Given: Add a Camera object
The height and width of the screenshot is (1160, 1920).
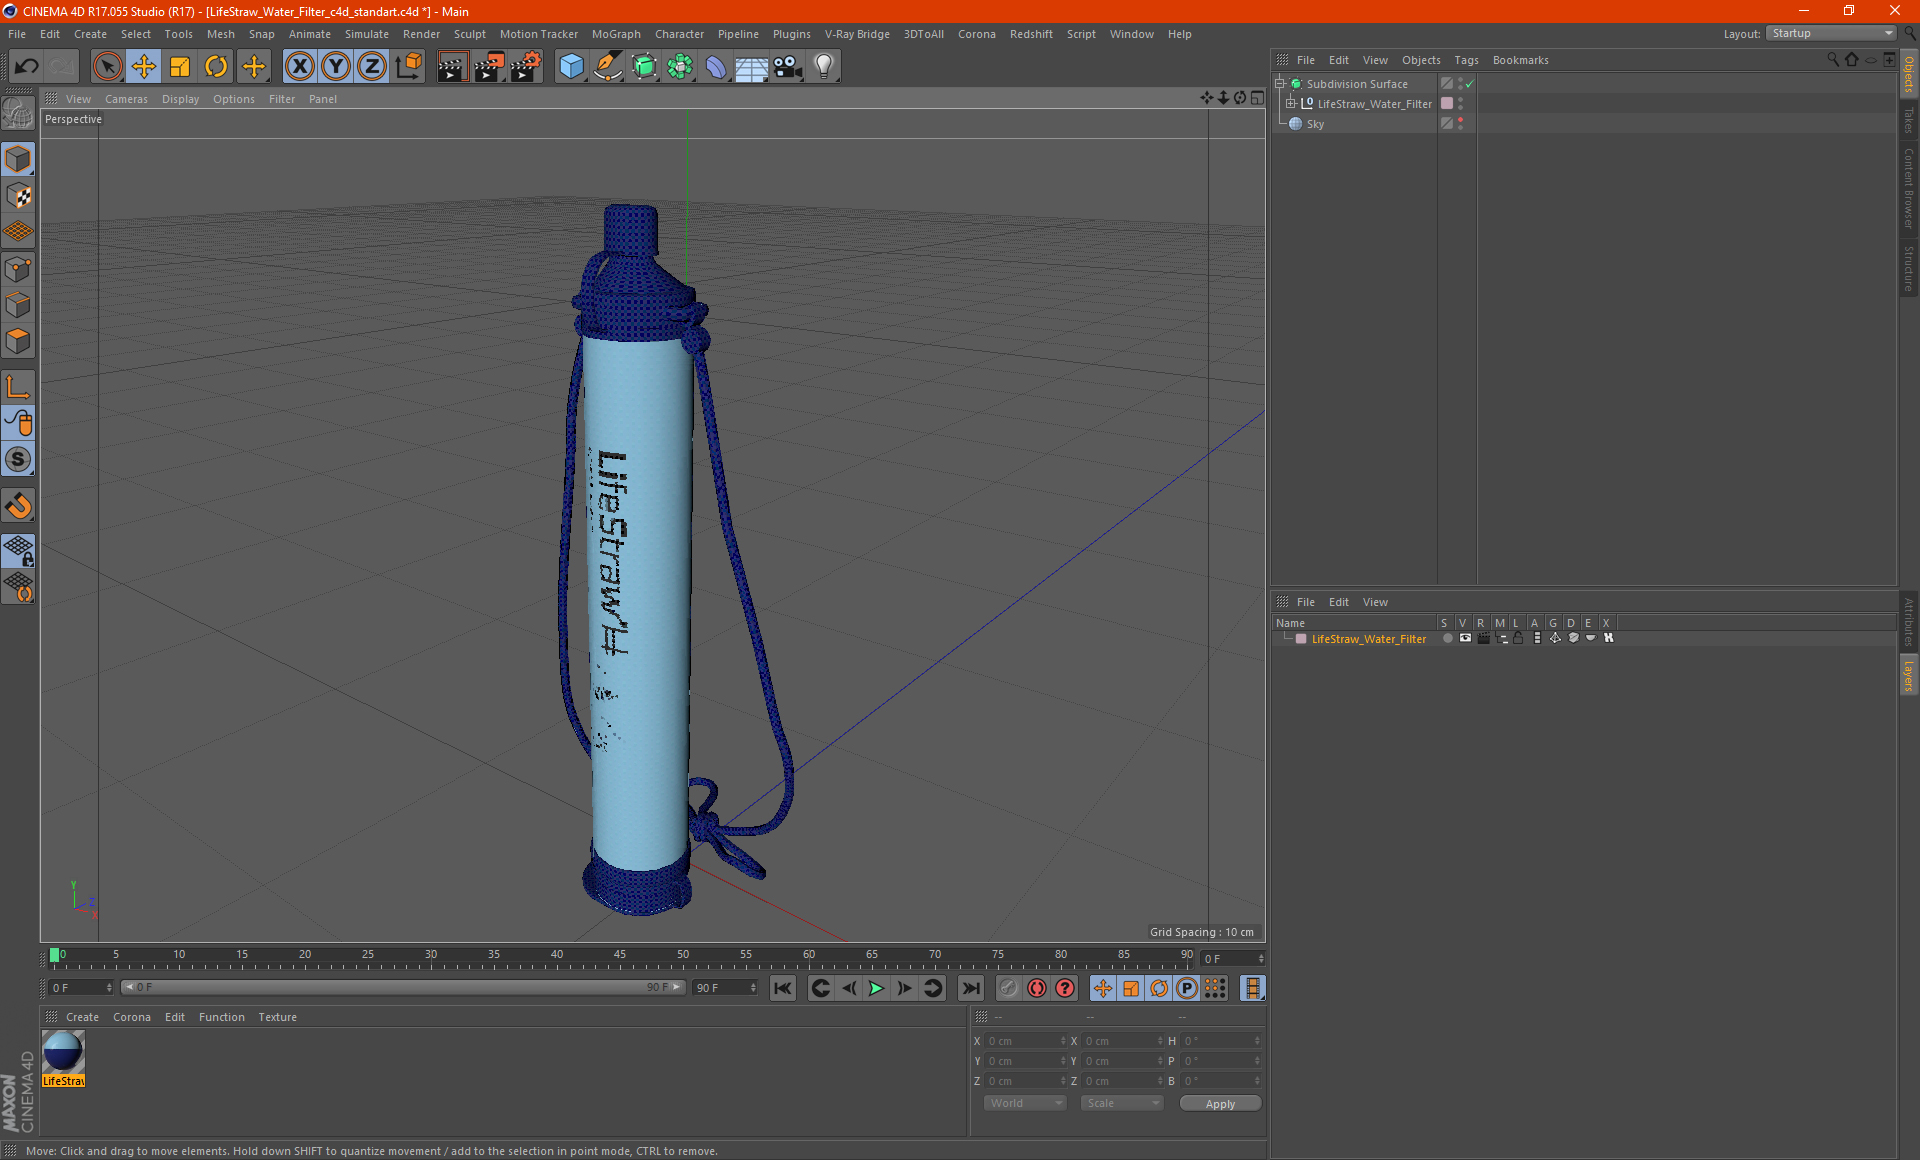Looking at the screenshot, I should coord(788,67).
